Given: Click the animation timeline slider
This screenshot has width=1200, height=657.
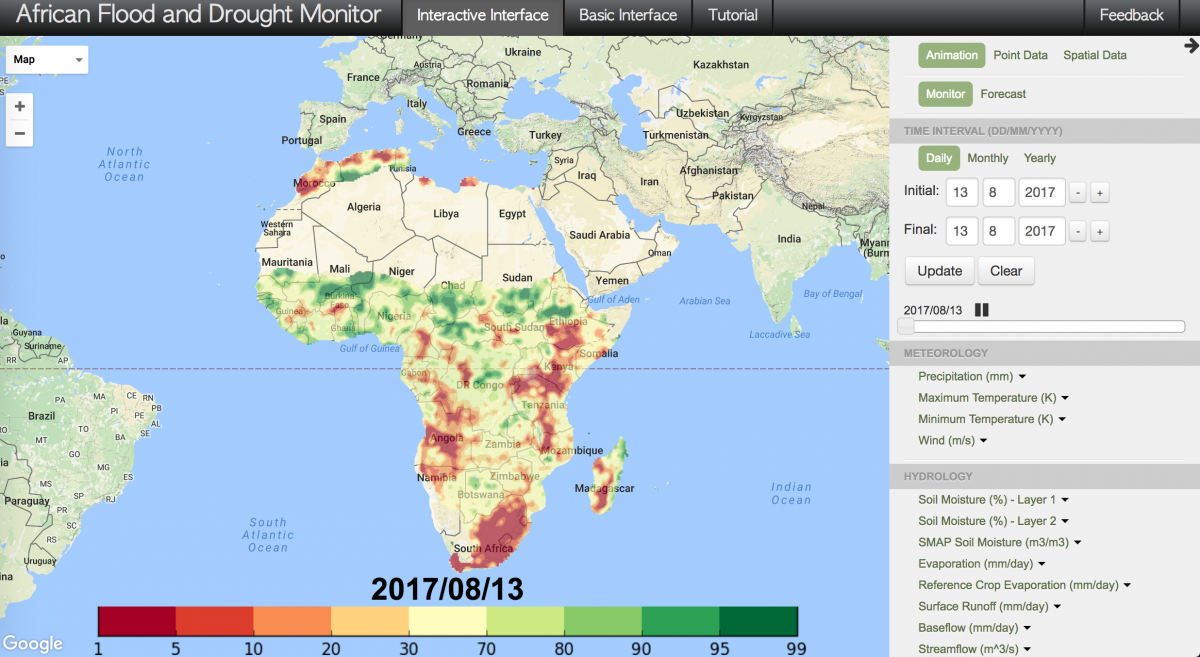Looking at the screenshot, I should (x=1045, y=327).
